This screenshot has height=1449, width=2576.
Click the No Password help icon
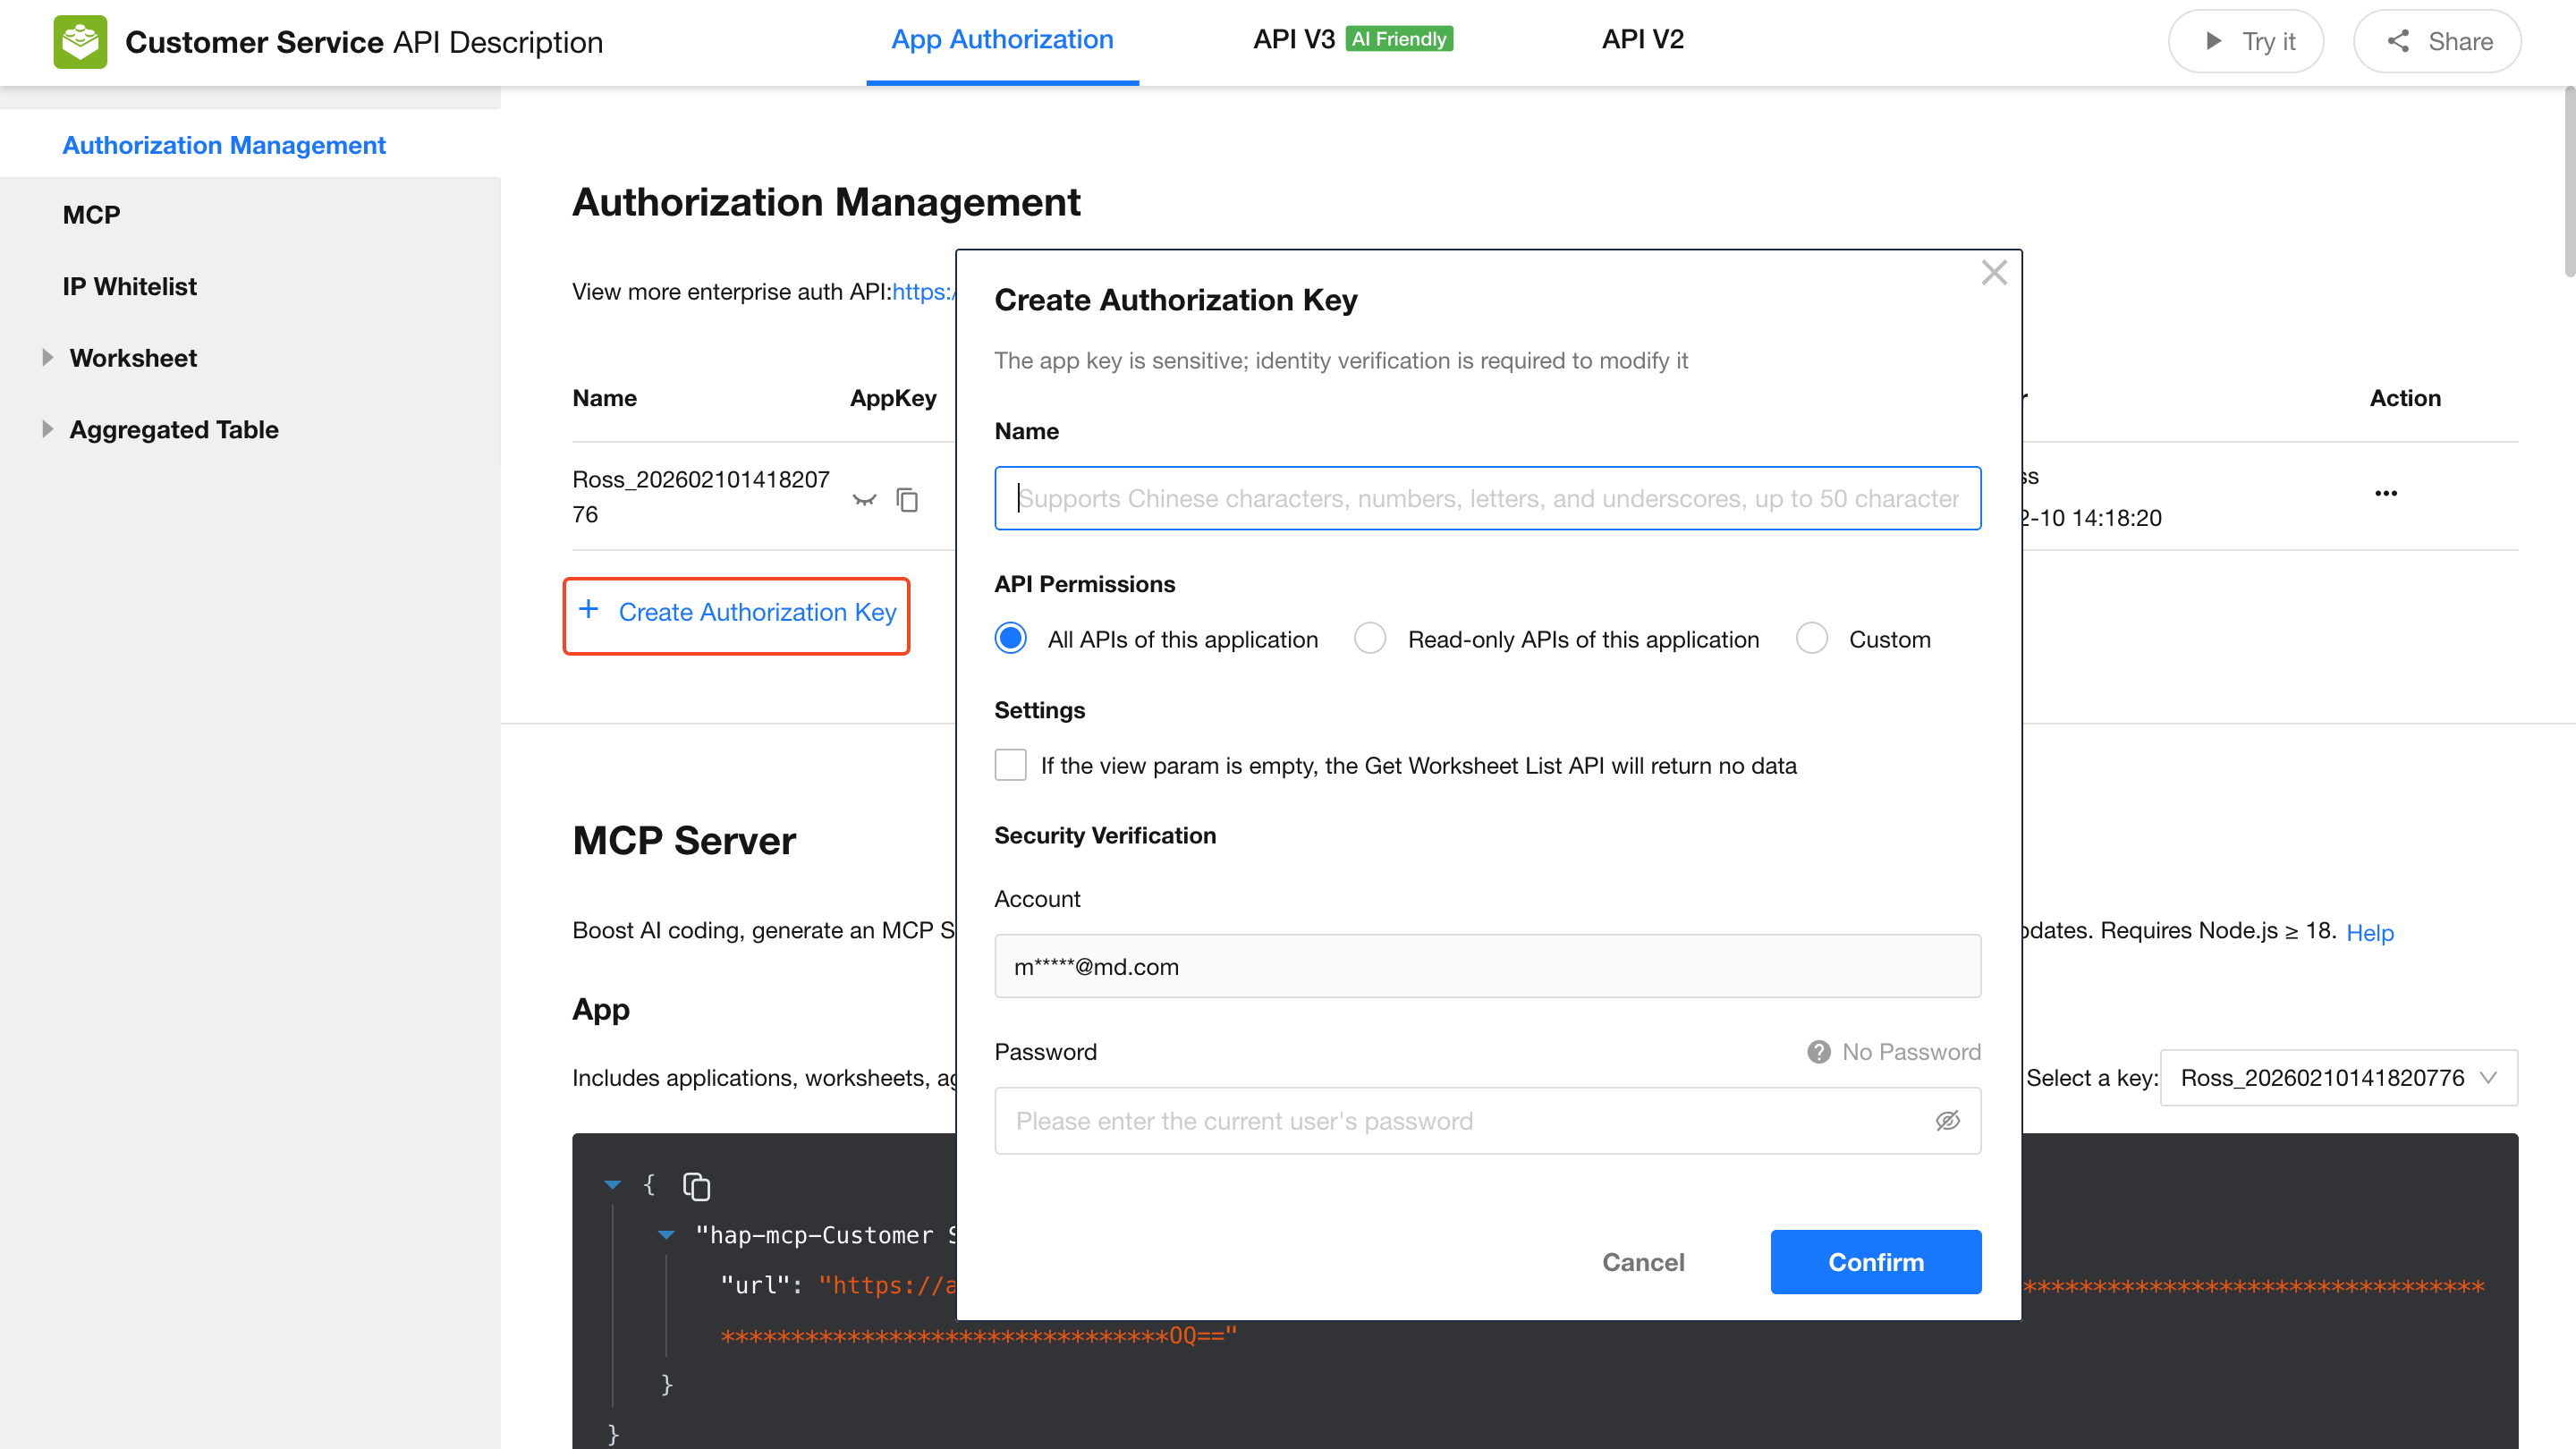coord(1819,1052)
